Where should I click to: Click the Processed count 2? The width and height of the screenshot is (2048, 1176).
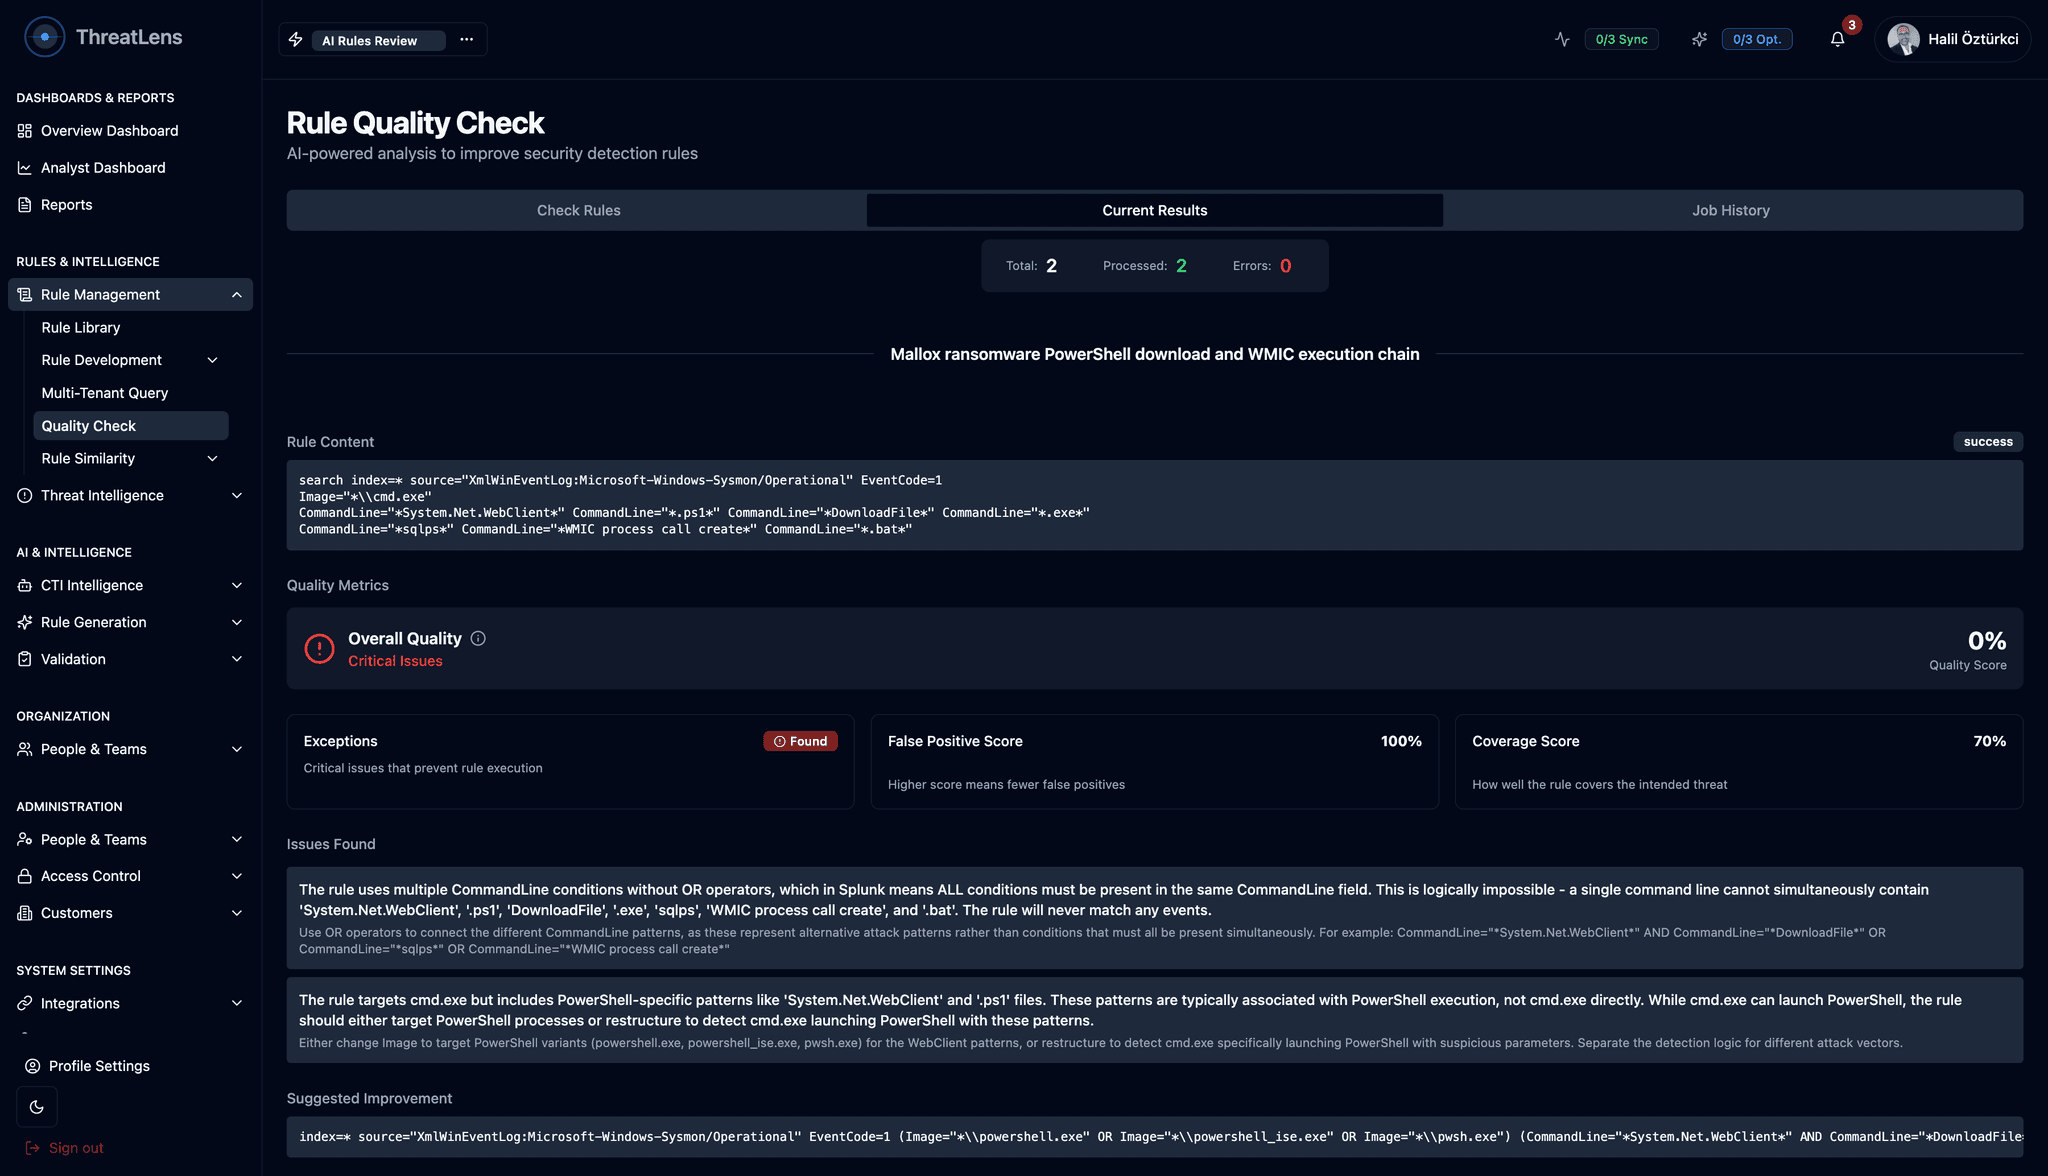pyautogui.click(x=1181, y=266)
